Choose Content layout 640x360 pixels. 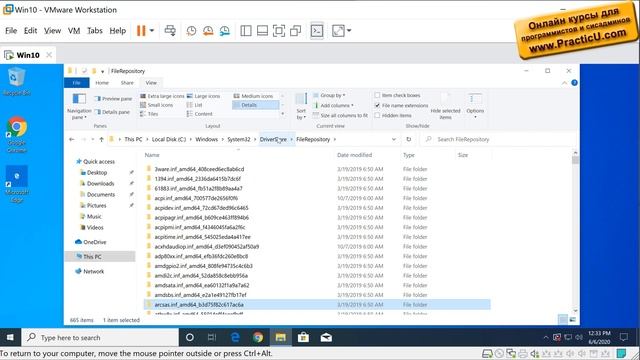[x=200, y=114]
